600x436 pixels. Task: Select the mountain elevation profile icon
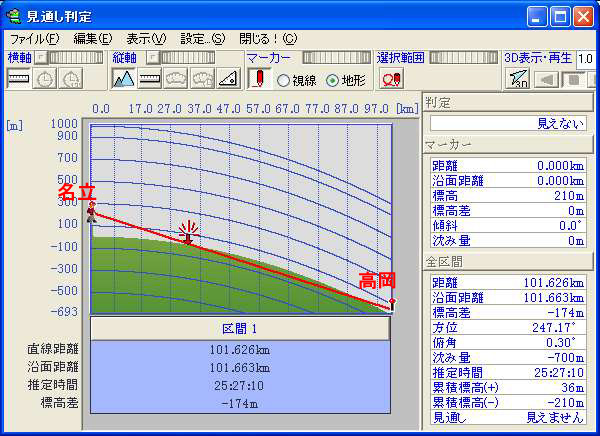(x=123, y=79)
